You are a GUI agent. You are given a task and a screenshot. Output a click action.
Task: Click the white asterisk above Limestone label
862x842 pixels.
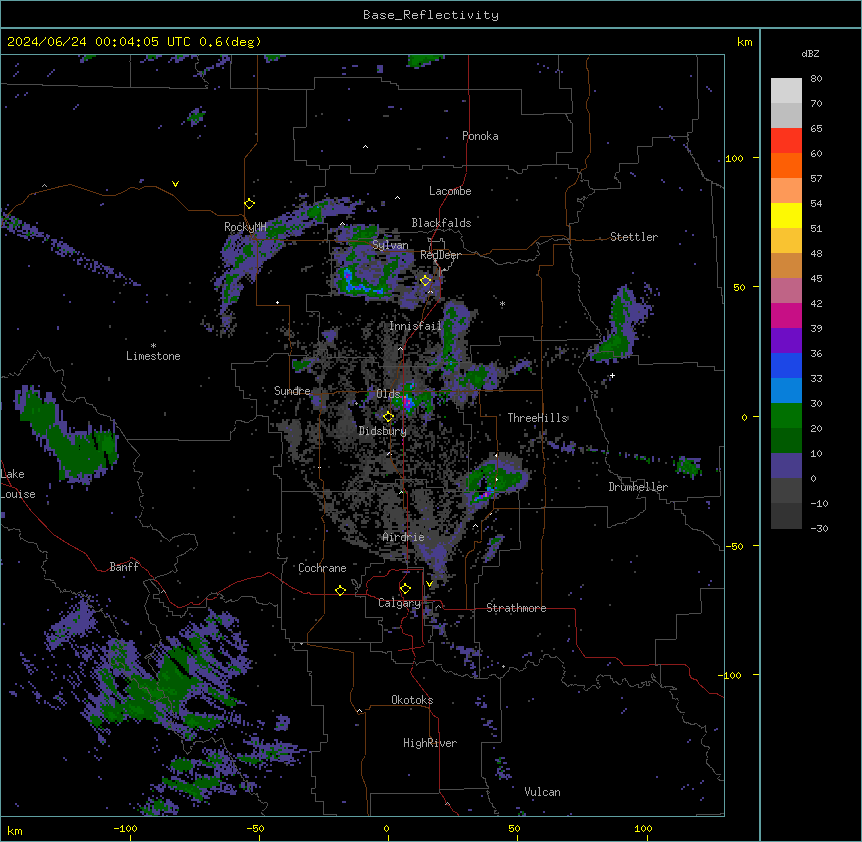coord(153,346)
